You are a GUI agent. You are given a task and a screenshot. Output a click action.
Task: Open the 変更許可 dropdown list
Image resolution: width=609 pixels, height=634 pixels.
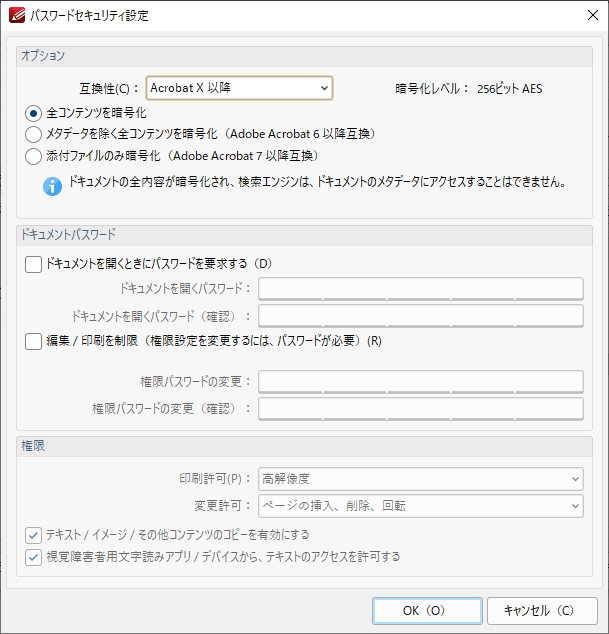[421, 506]
